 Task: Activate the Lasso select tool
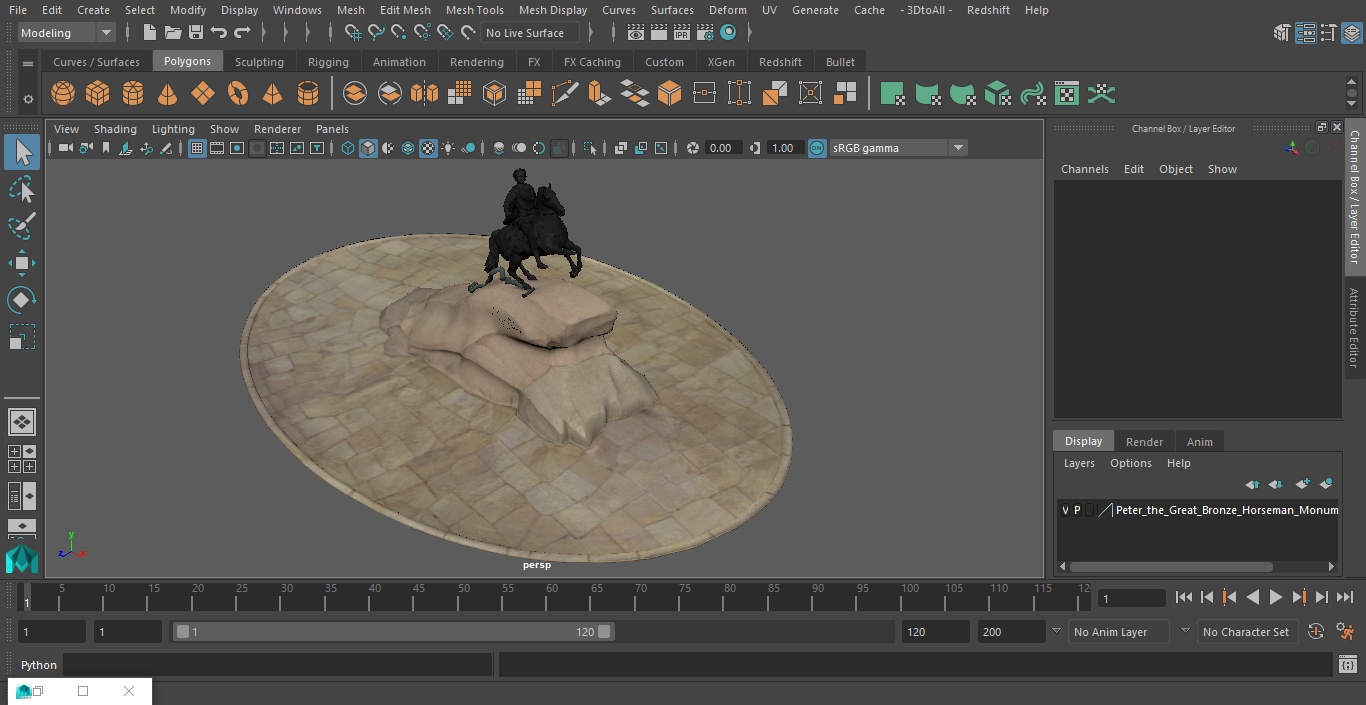click(x=22, y=189)
